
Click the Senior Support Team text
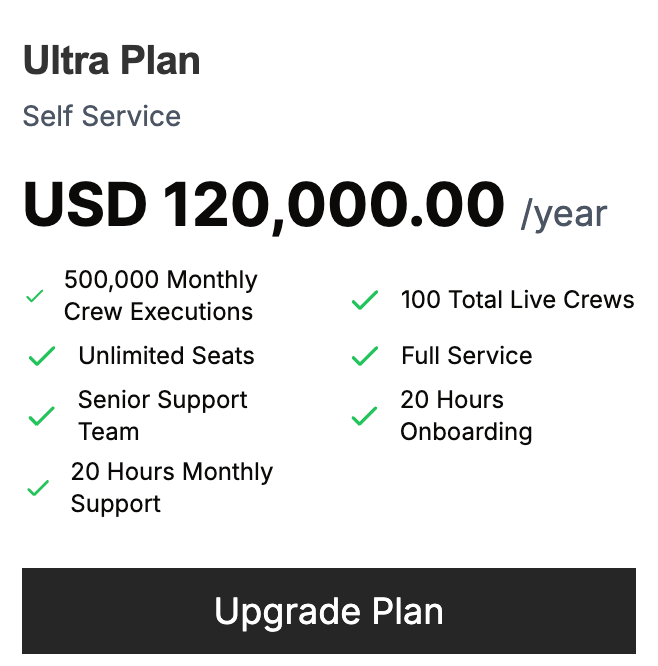tap(162, 416)
